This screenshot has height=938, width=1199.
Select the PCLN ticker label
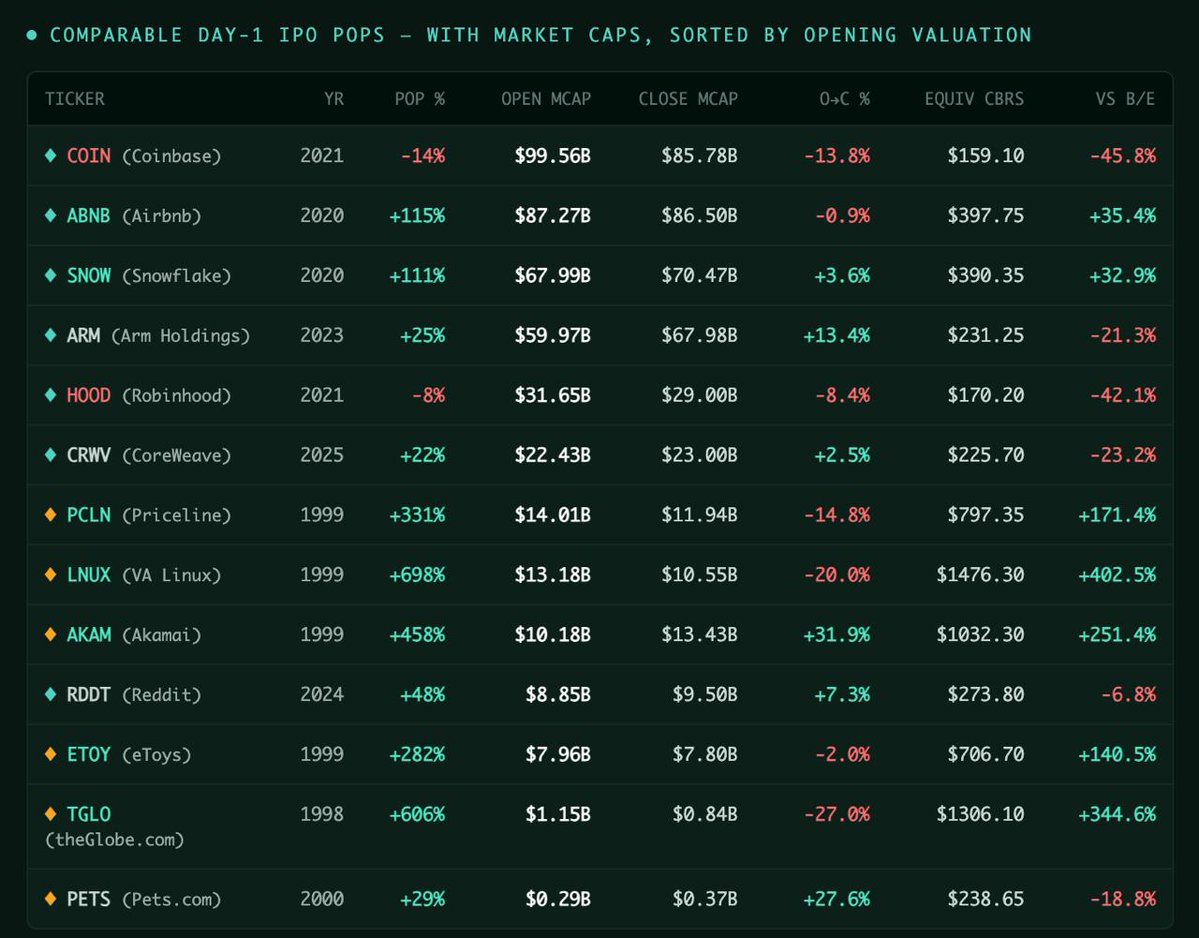[89, 514]
